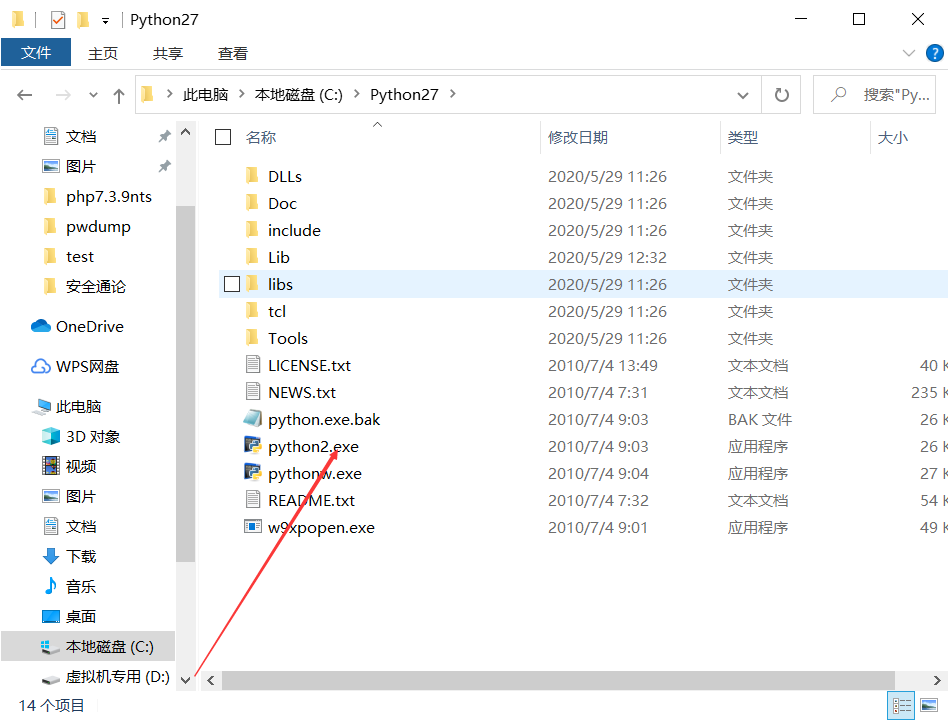Open the 文件 menu
The height and width of the screenshot is (721, 949).
click(36, 53)
